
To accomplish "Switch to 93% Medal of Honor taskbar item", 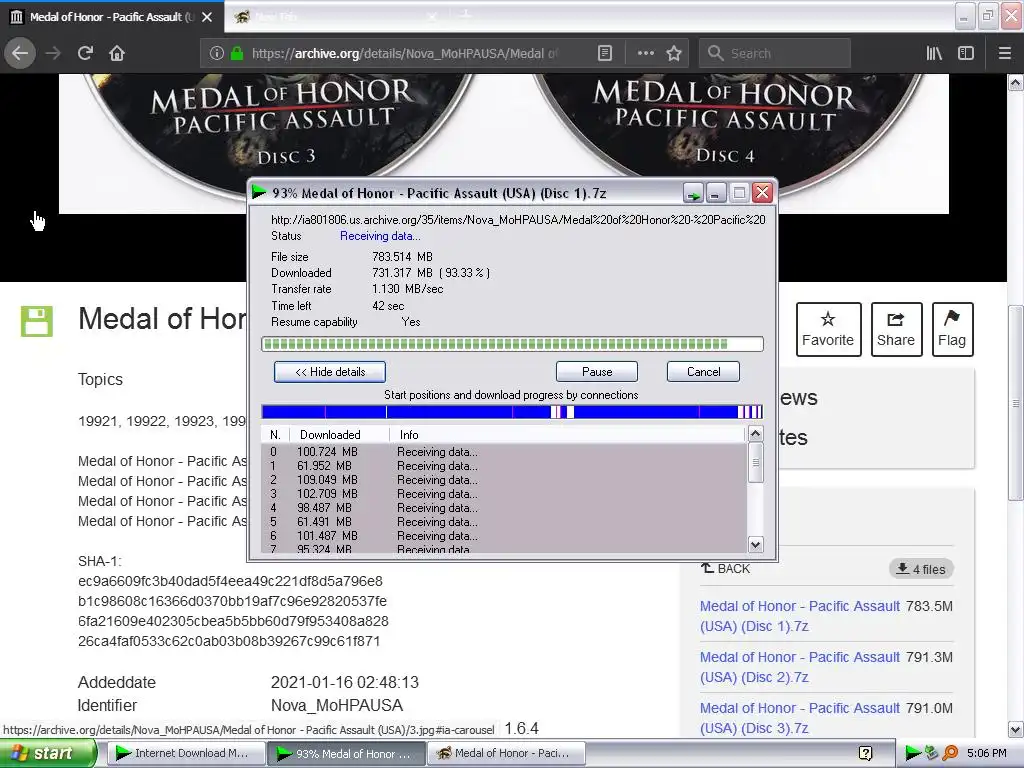I will click(347, 753).
